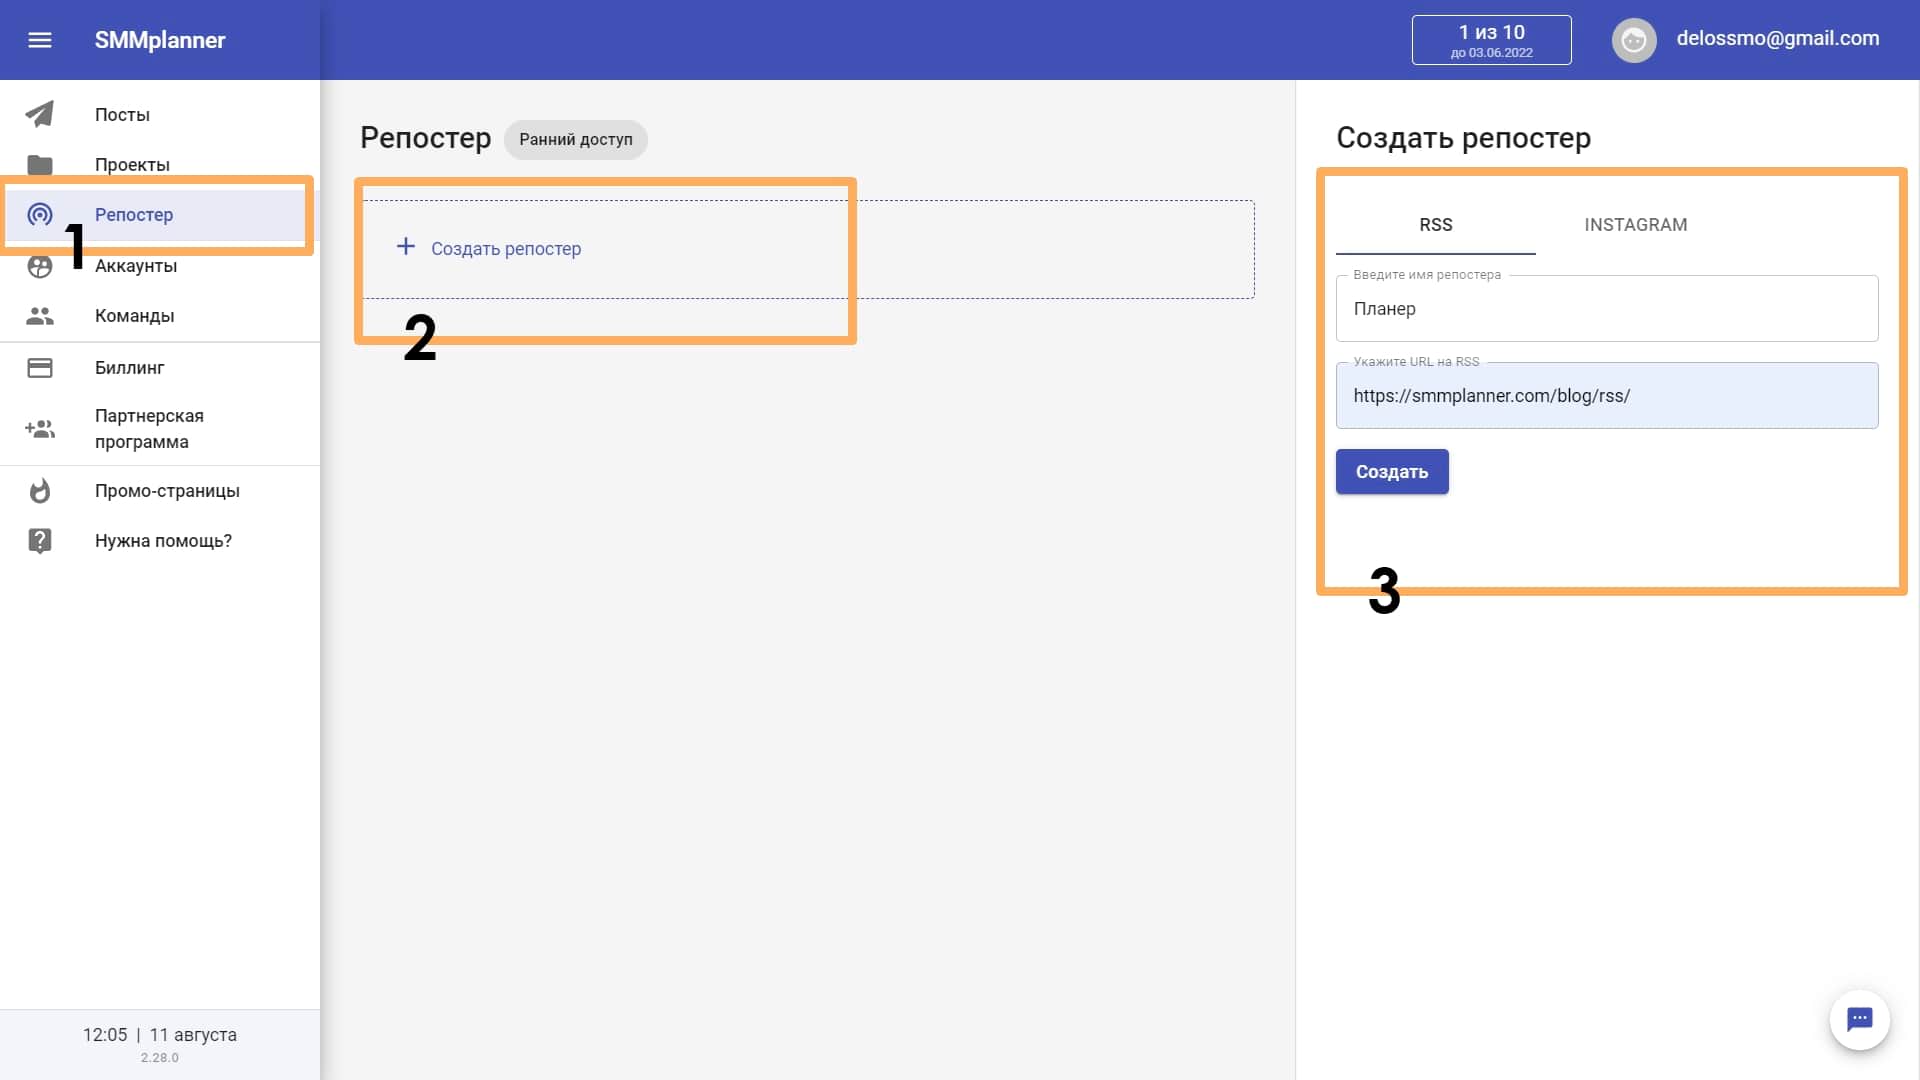Click delossmo@gmail.com account name
Viewport: 1920px width, 1080px height.
tap(1778, 38)
